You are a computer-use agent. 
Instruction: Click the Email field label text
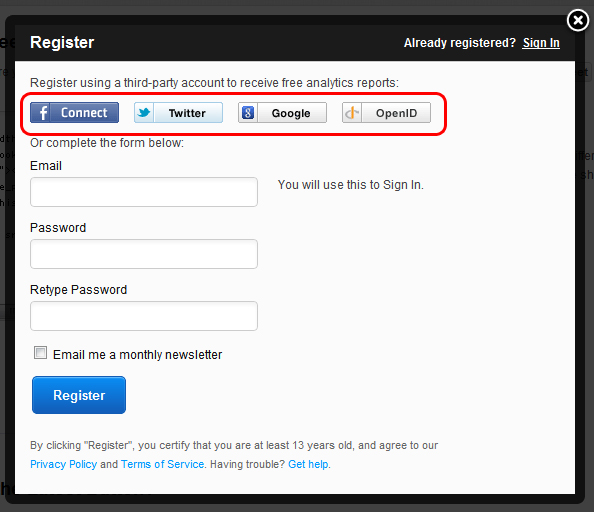click(x=46, y=166)
